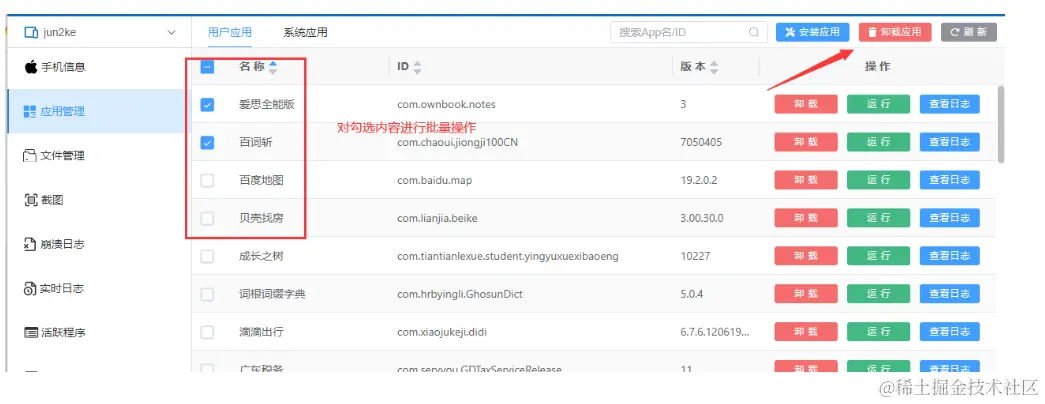Click 查看日志 for 百词斩
1045x404 pixels.
point(950,142)
